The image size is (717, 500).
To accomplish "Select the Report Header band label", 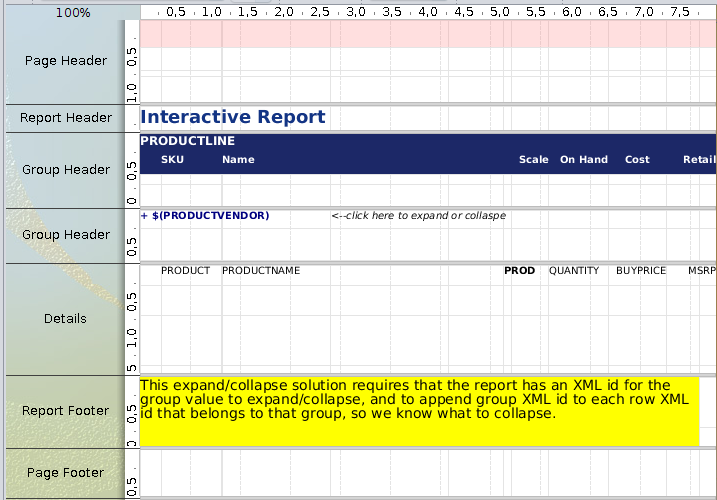I will (x=65, y=118).
